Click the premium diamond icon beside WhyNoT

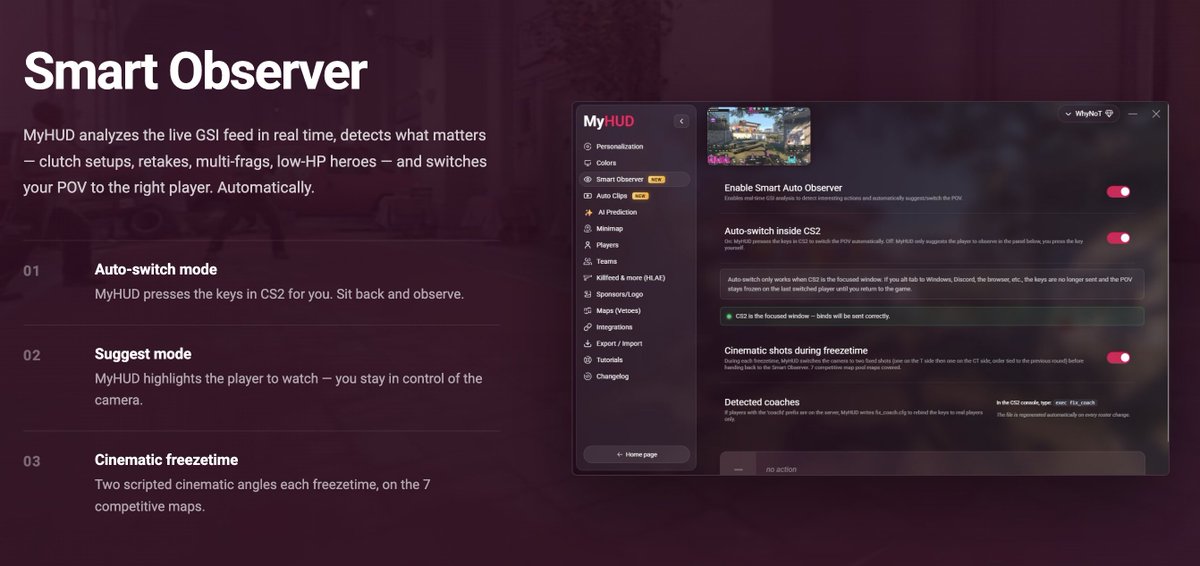[1109, 114]
